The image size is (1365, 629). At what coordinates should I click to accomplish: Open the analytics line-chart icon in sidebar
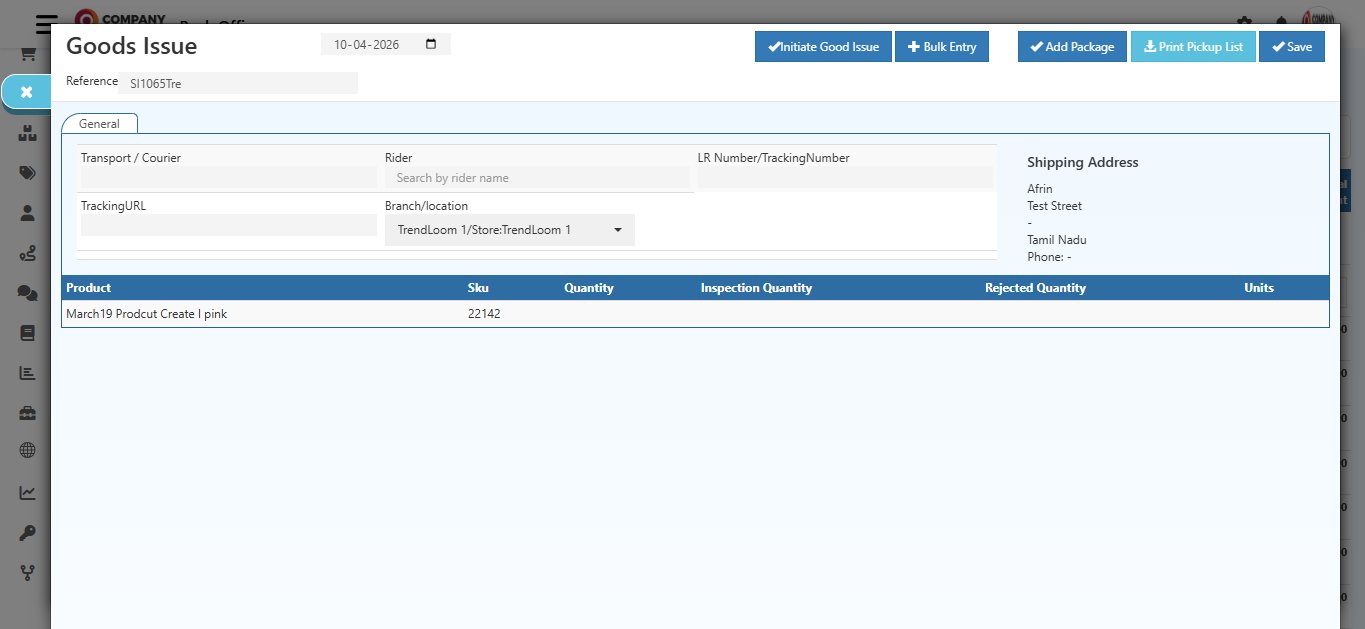[x=26, y=491]
